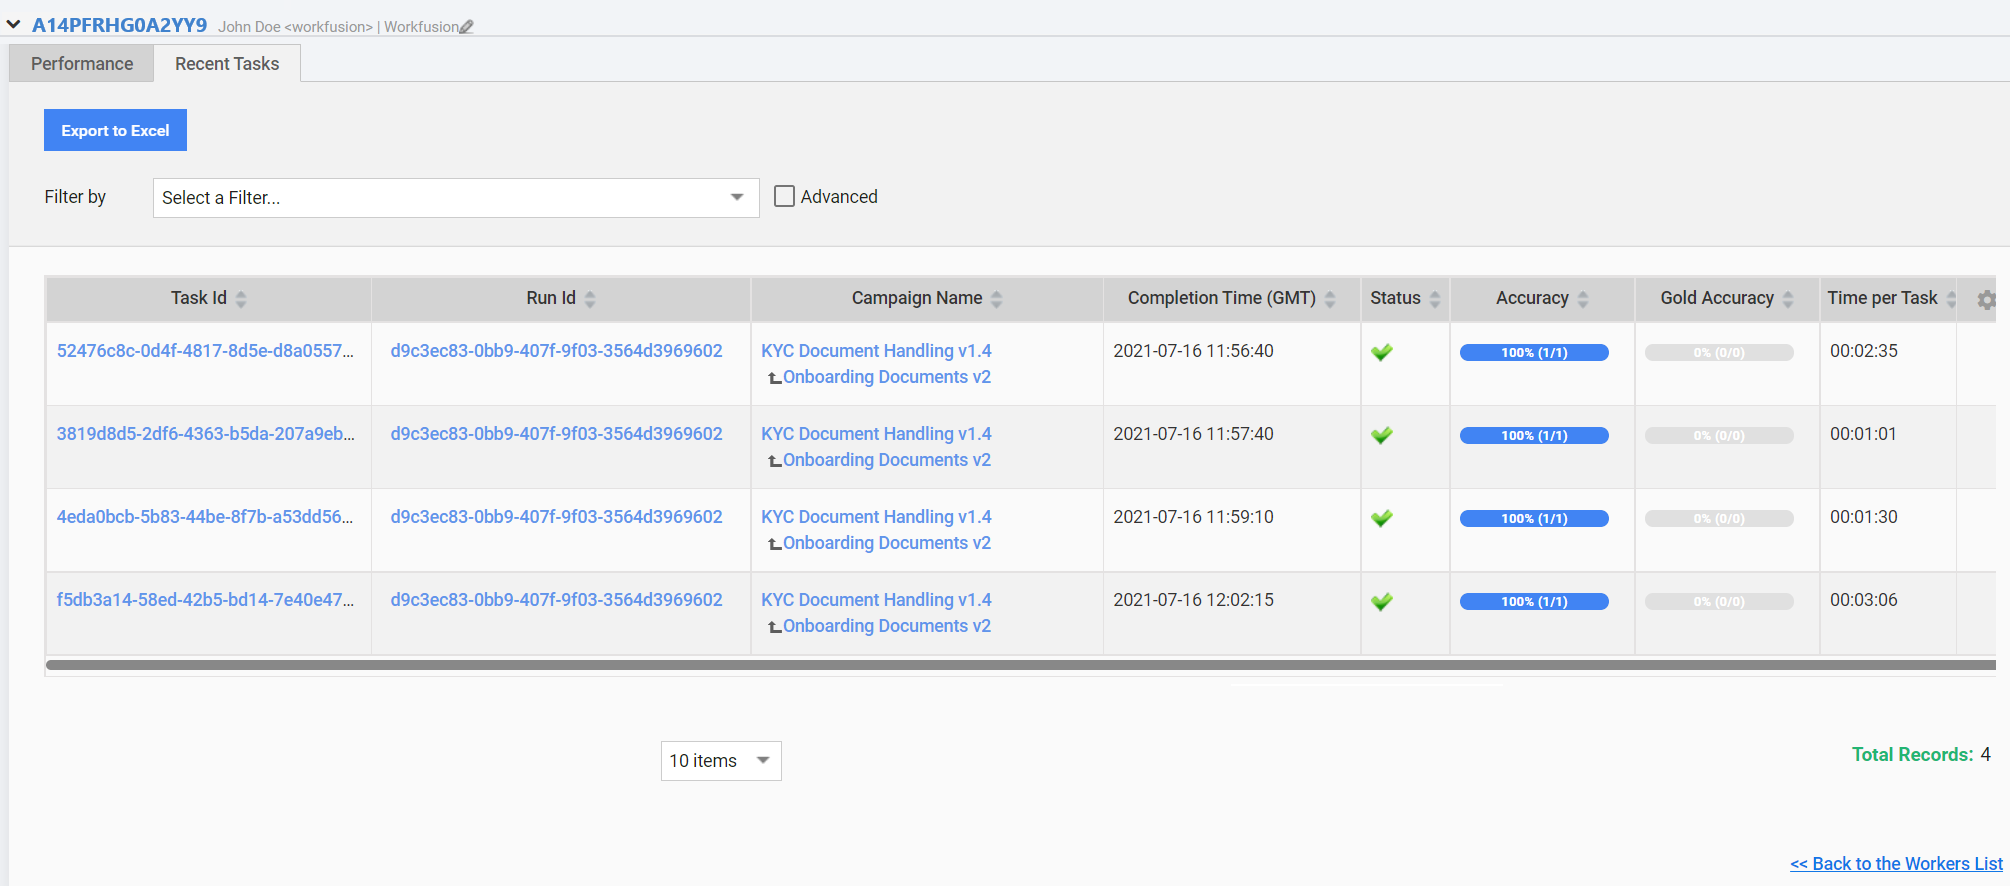
Task: Enable the Advanced filter checkbox
Action: coord(785,197)
